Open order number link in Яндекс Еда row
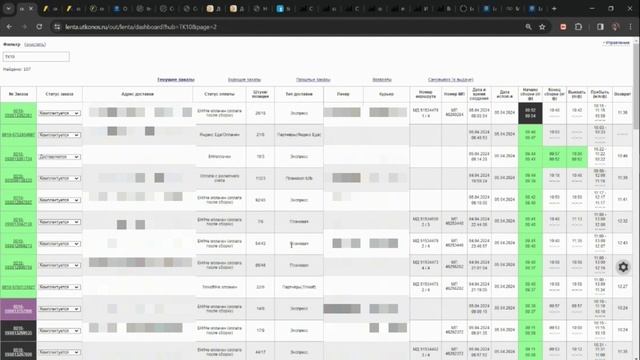Screen dimensions: 640x360 click(18, 135)
